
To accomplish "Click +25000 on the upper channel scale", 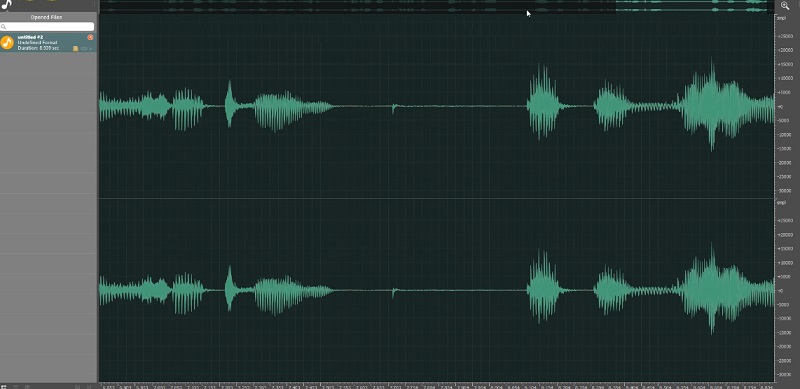I will coord(784,36).
